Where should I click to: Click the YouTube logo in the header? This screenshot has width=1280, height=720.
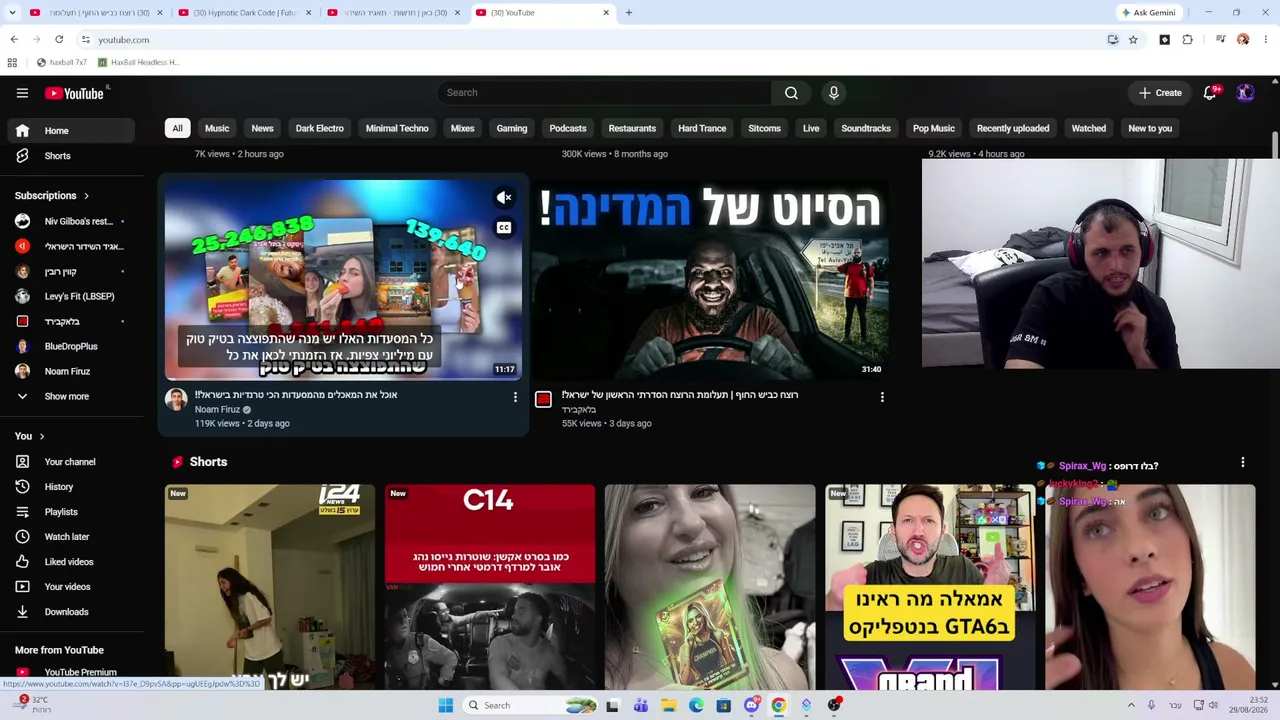[x=74, y=93]
